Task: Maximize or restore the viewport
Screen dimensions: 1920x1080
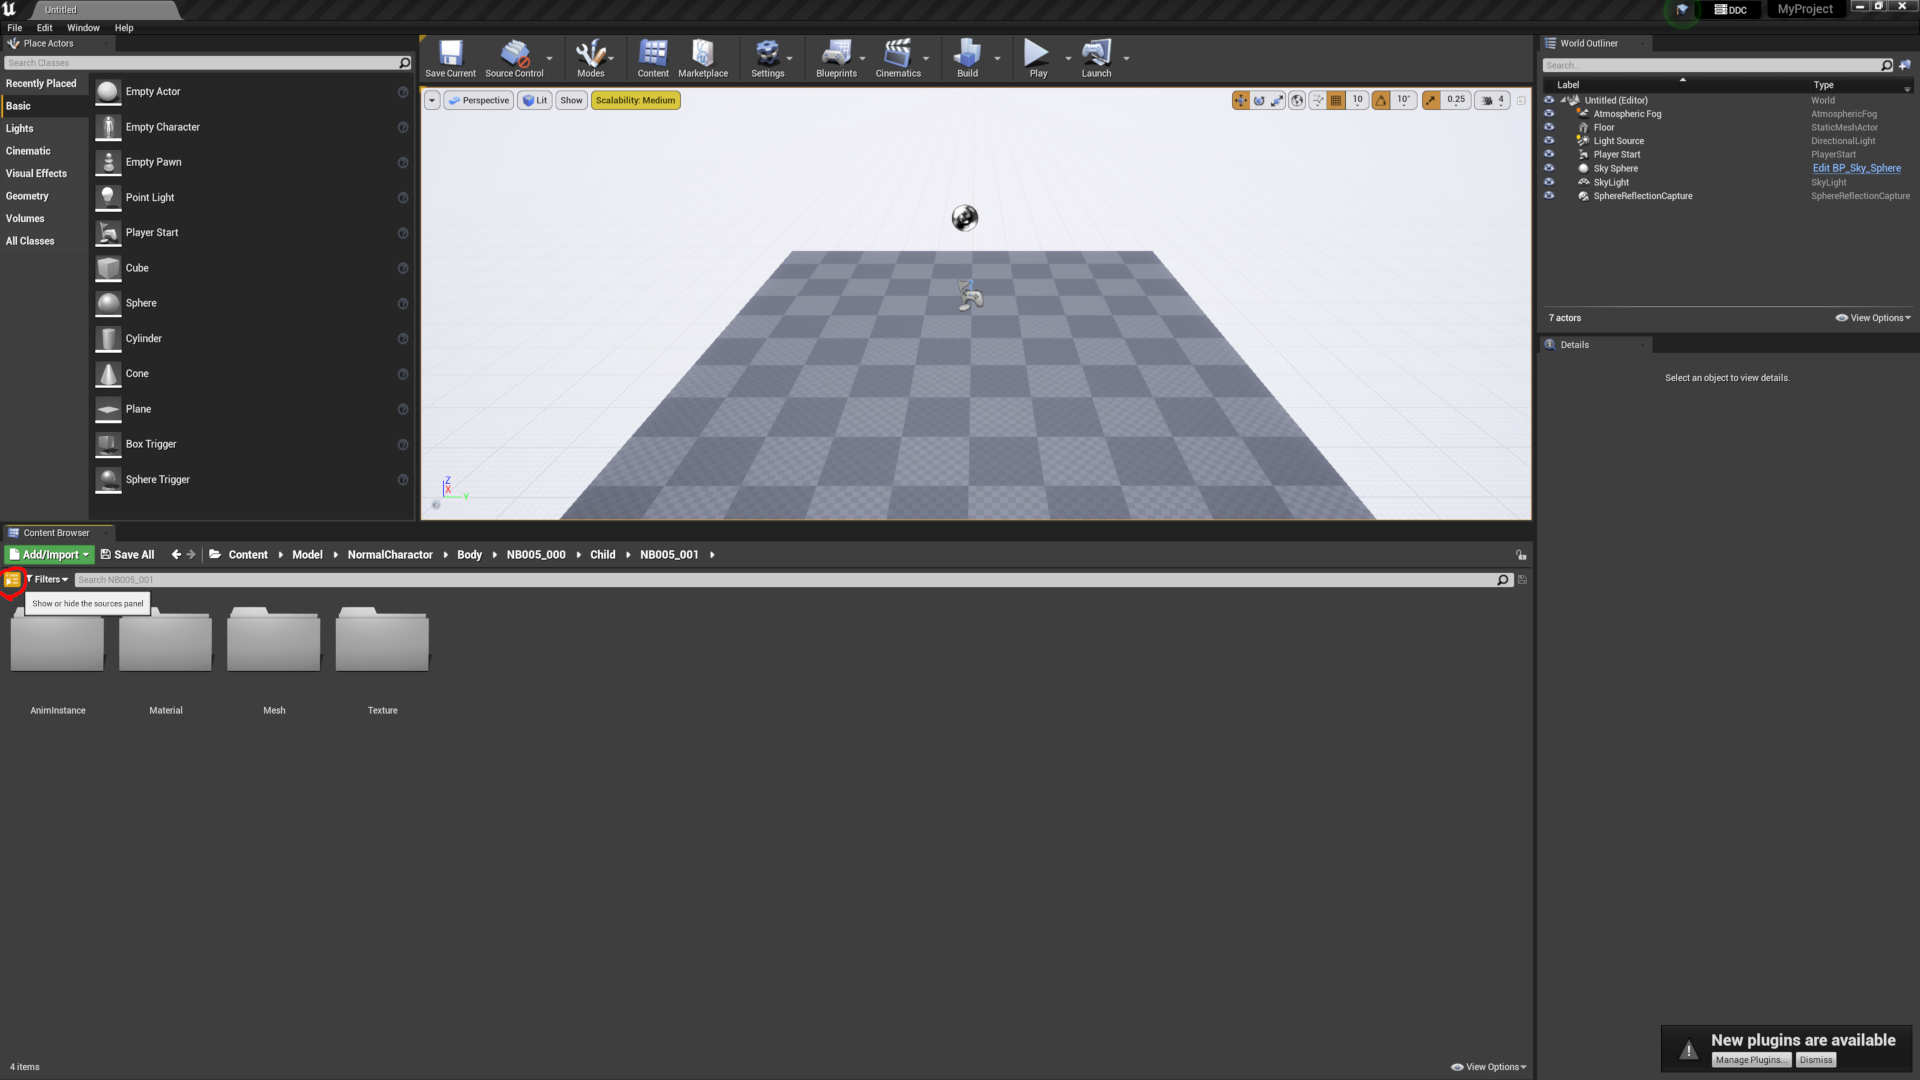Action: tap(1521, 100)
